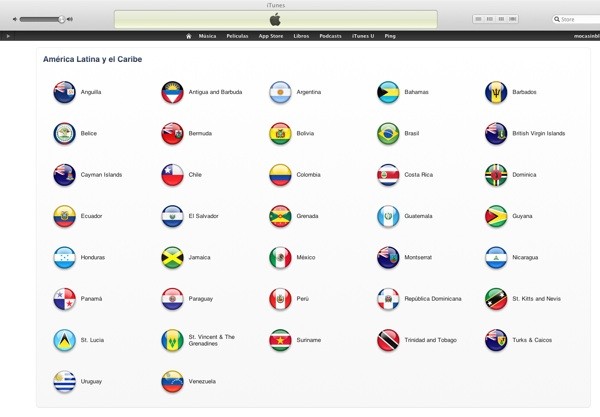This screenshot has width=600, height=417.
Task: Open the Uruguay store link
Action: (91, 381)
